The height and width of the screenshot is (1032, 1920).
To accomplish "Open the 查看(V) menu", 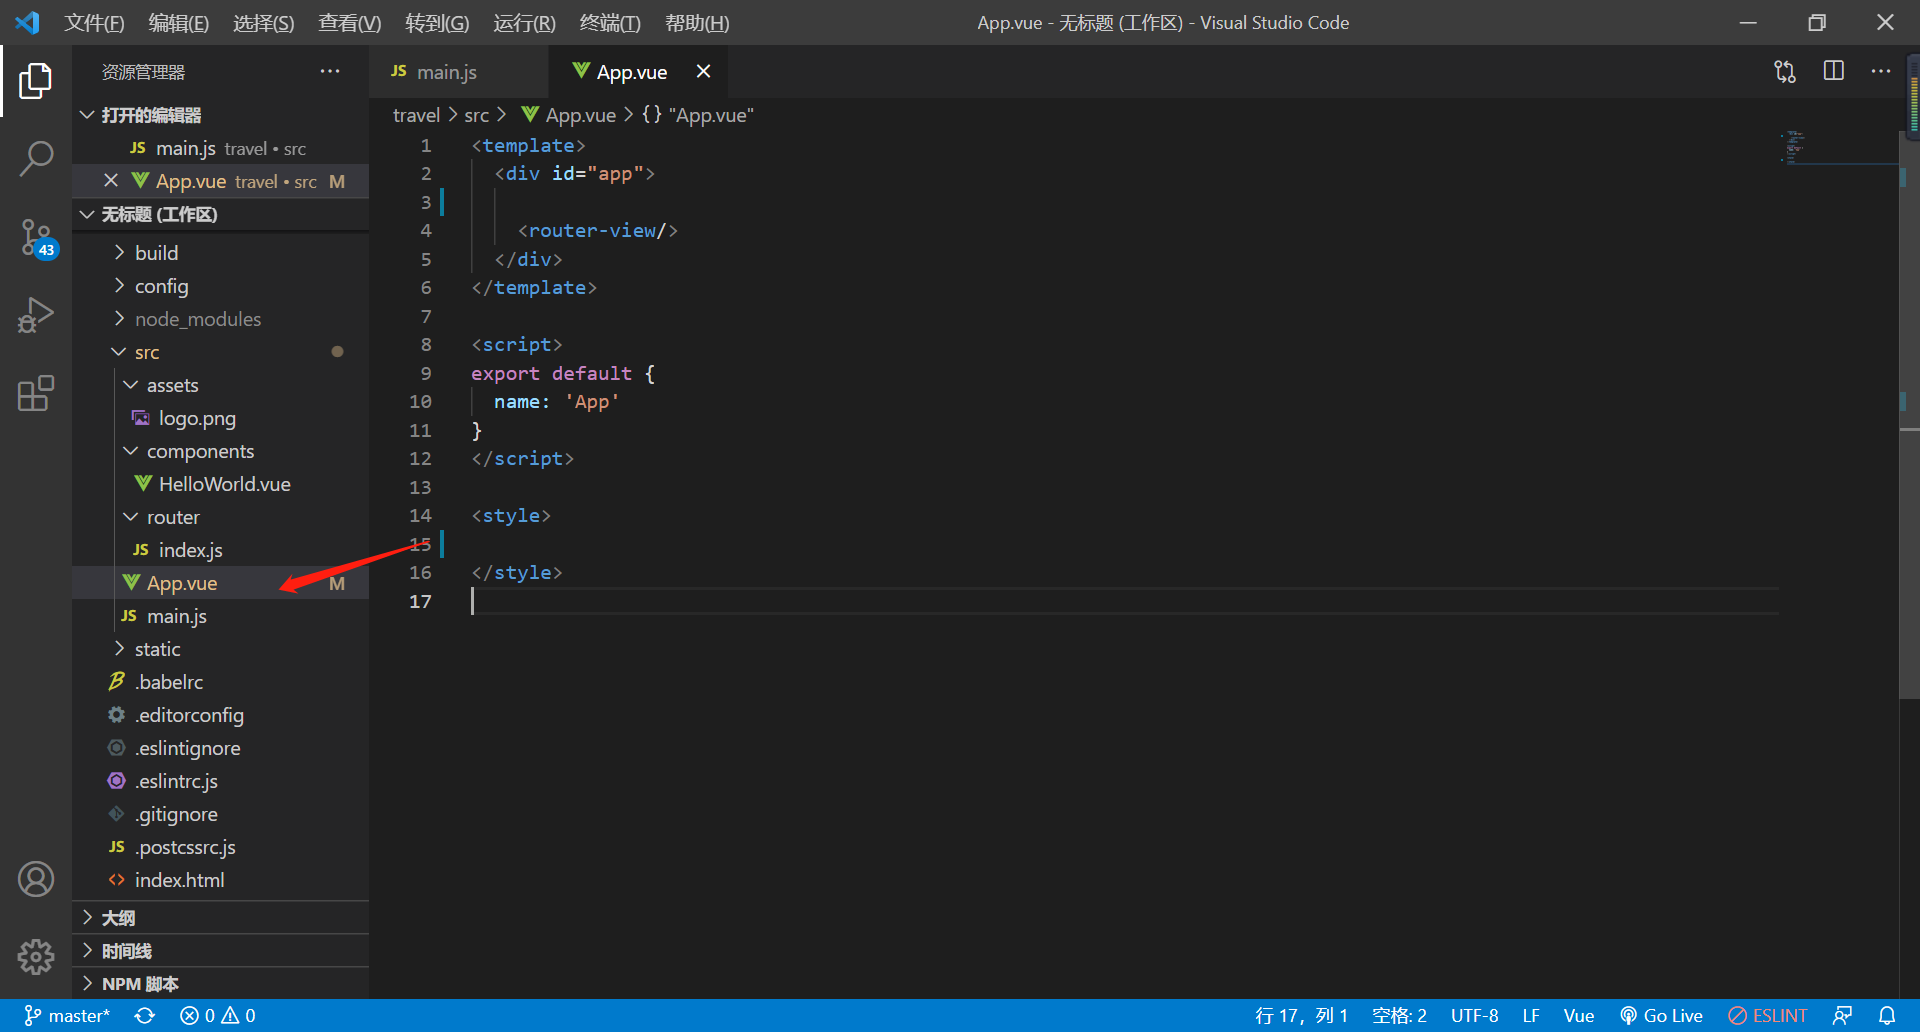I will click(350, 23).
